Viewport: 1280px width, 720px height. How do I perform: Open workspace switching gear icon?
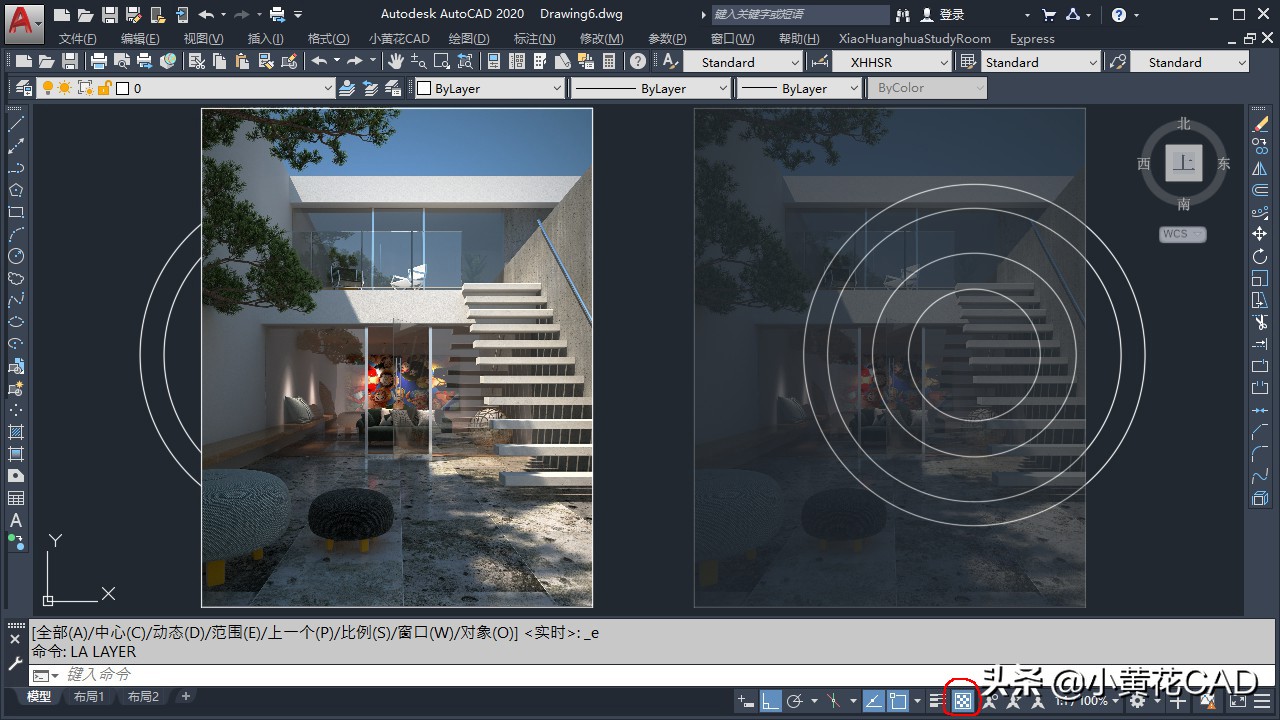[1137, 701]
